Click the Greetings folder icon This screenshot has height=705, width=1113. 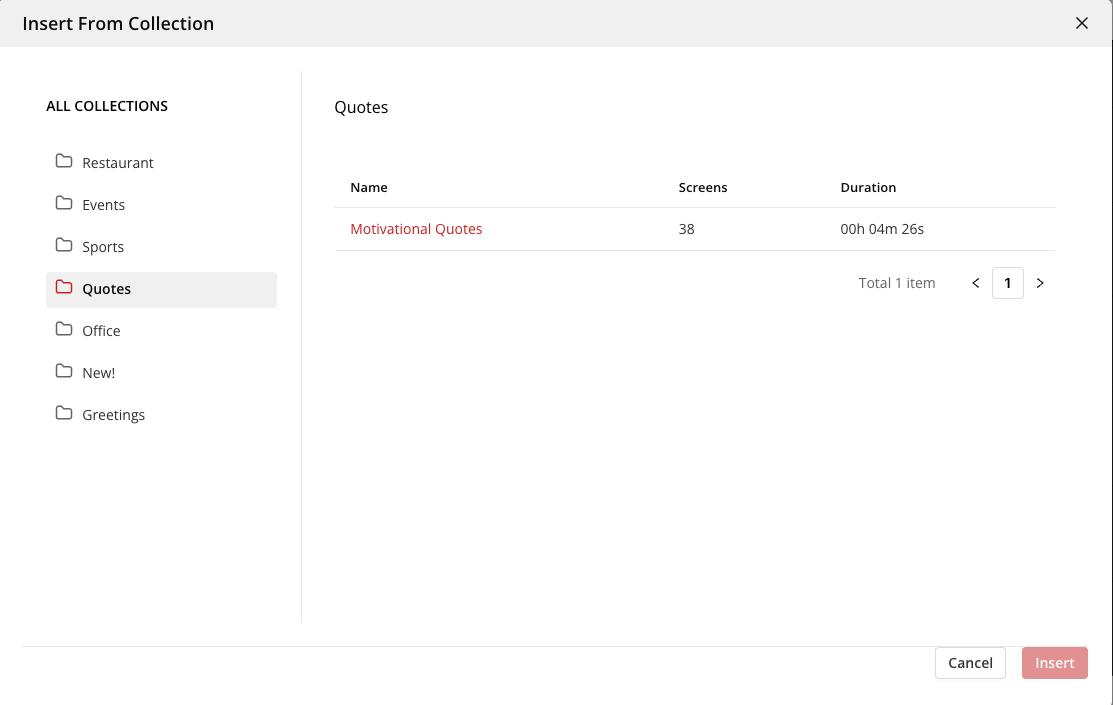pos(64,413)
